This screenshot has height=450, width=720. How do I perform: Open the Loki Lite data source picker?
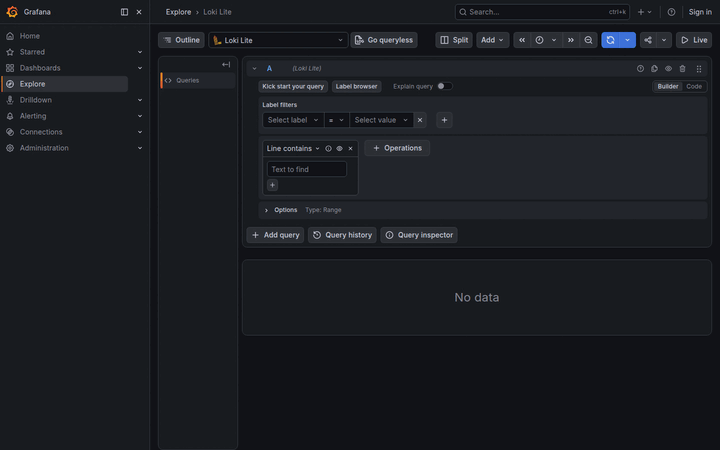point(278,40)
